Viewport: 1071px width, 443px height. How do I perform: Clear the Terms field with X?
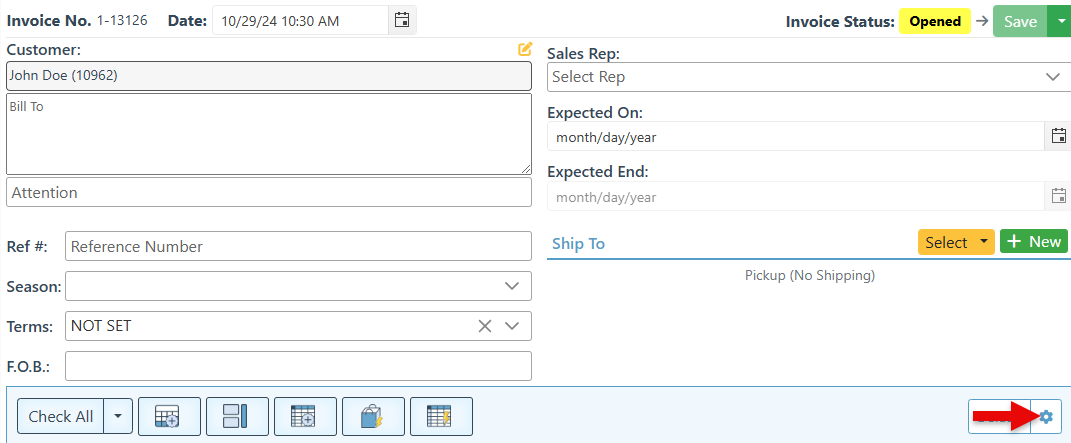tap(485, 326)
